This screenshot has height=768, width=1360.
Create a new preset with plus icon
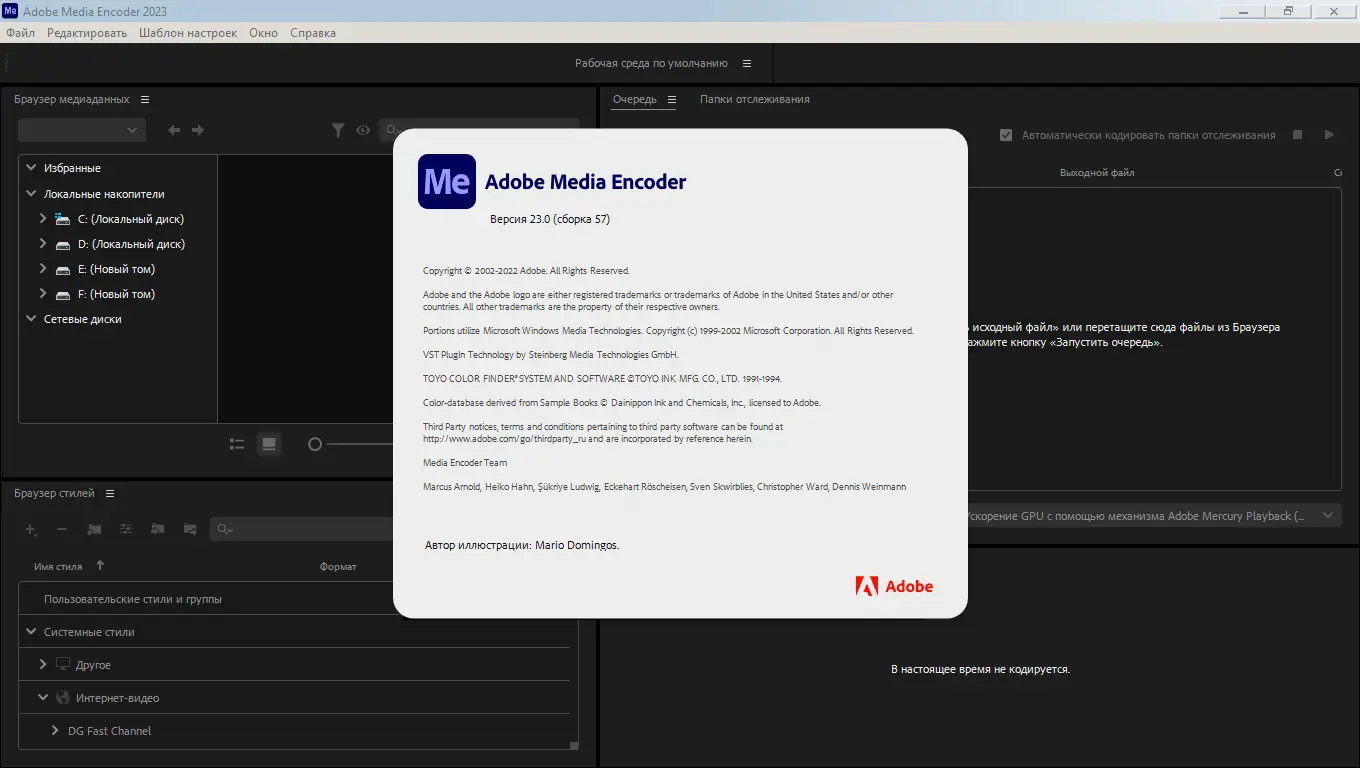coord(31,529)
